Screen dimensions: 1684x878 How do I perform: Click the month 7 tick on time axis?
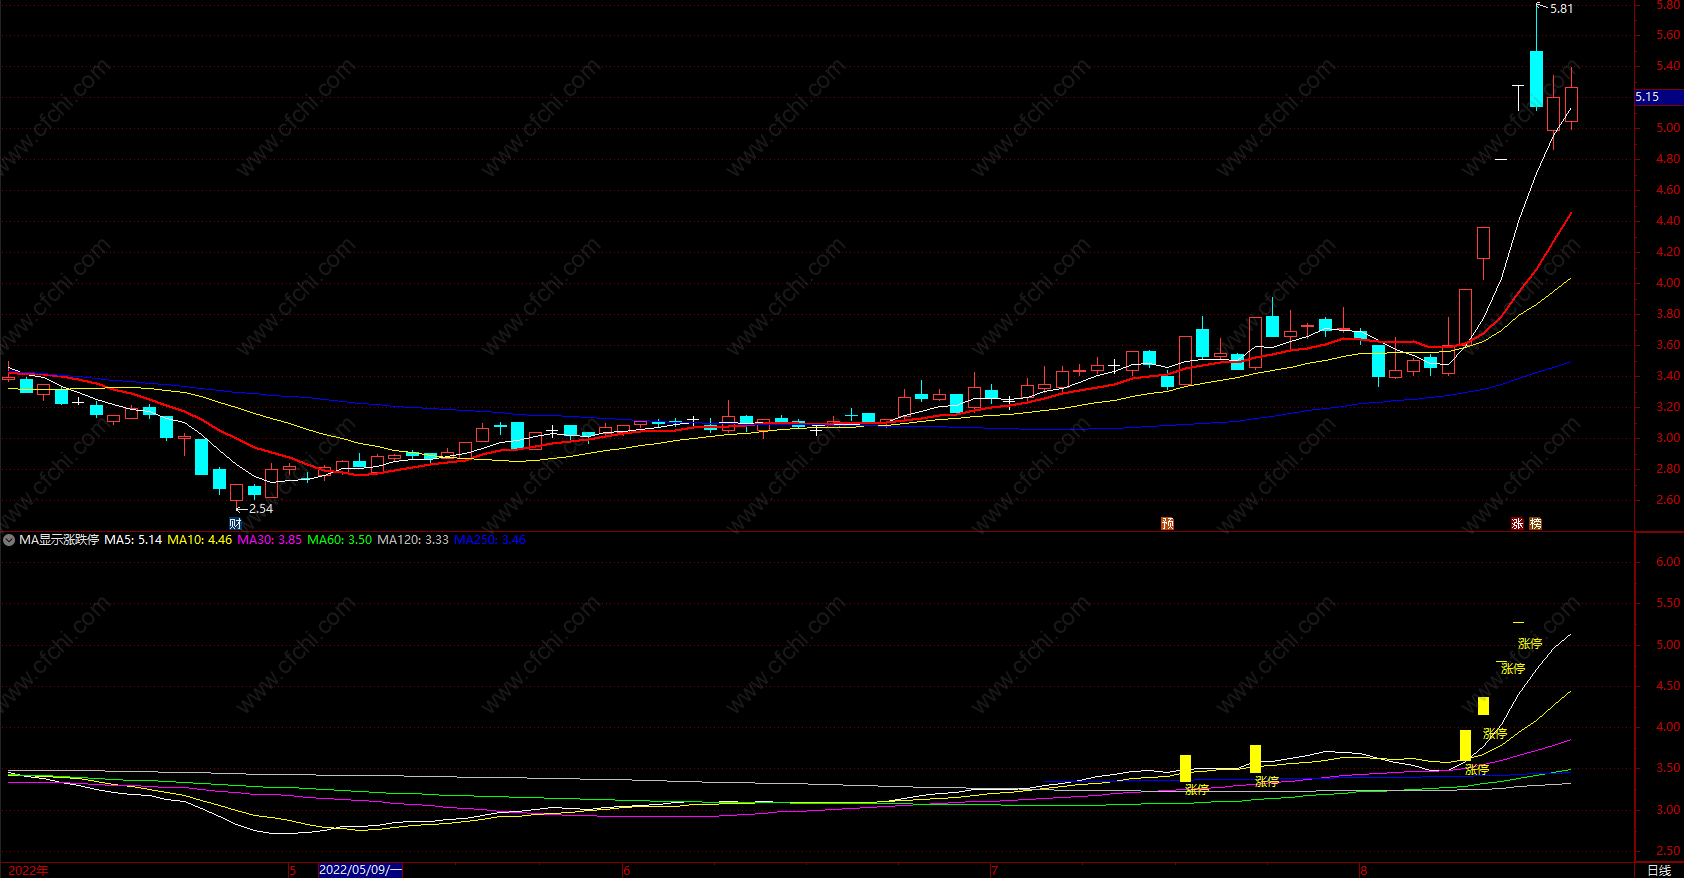994,870
